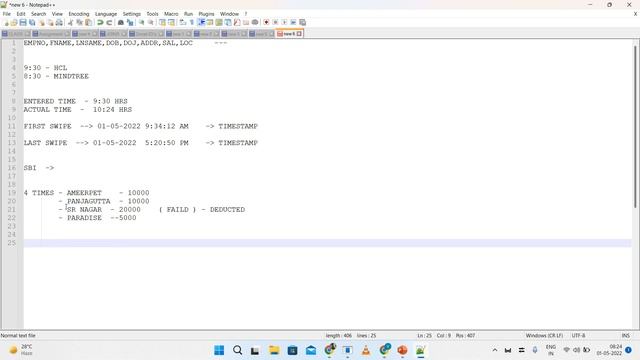This screenshot has width=640, height=360.
Task: Click the vertical scrollbar thumb
Action: pos(636,127)
